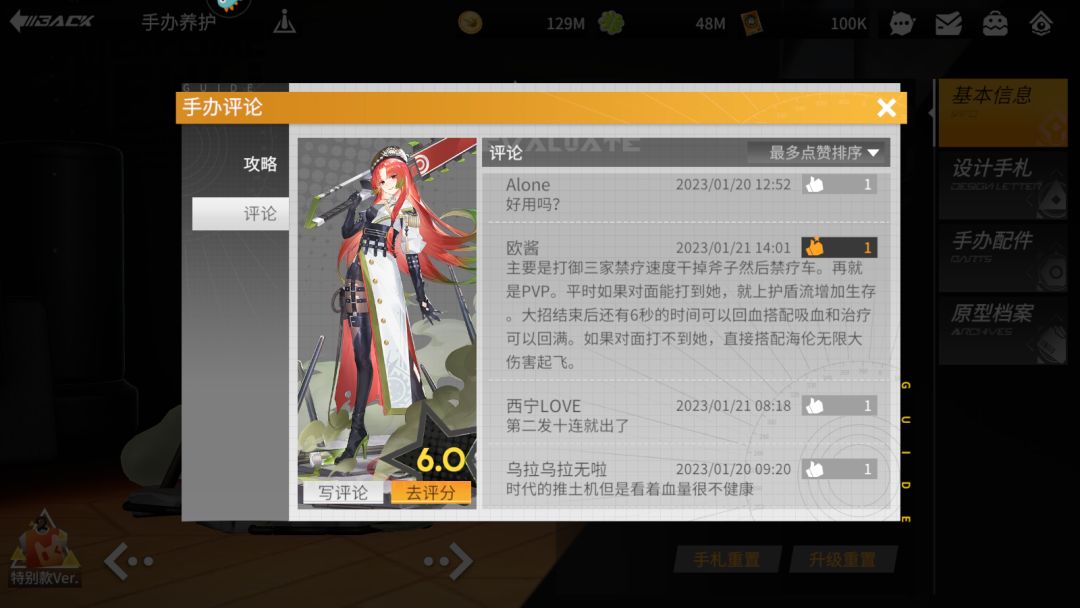Like 西宁LOVE's comment
This screenshot has height=608, width=1080.
839,406
